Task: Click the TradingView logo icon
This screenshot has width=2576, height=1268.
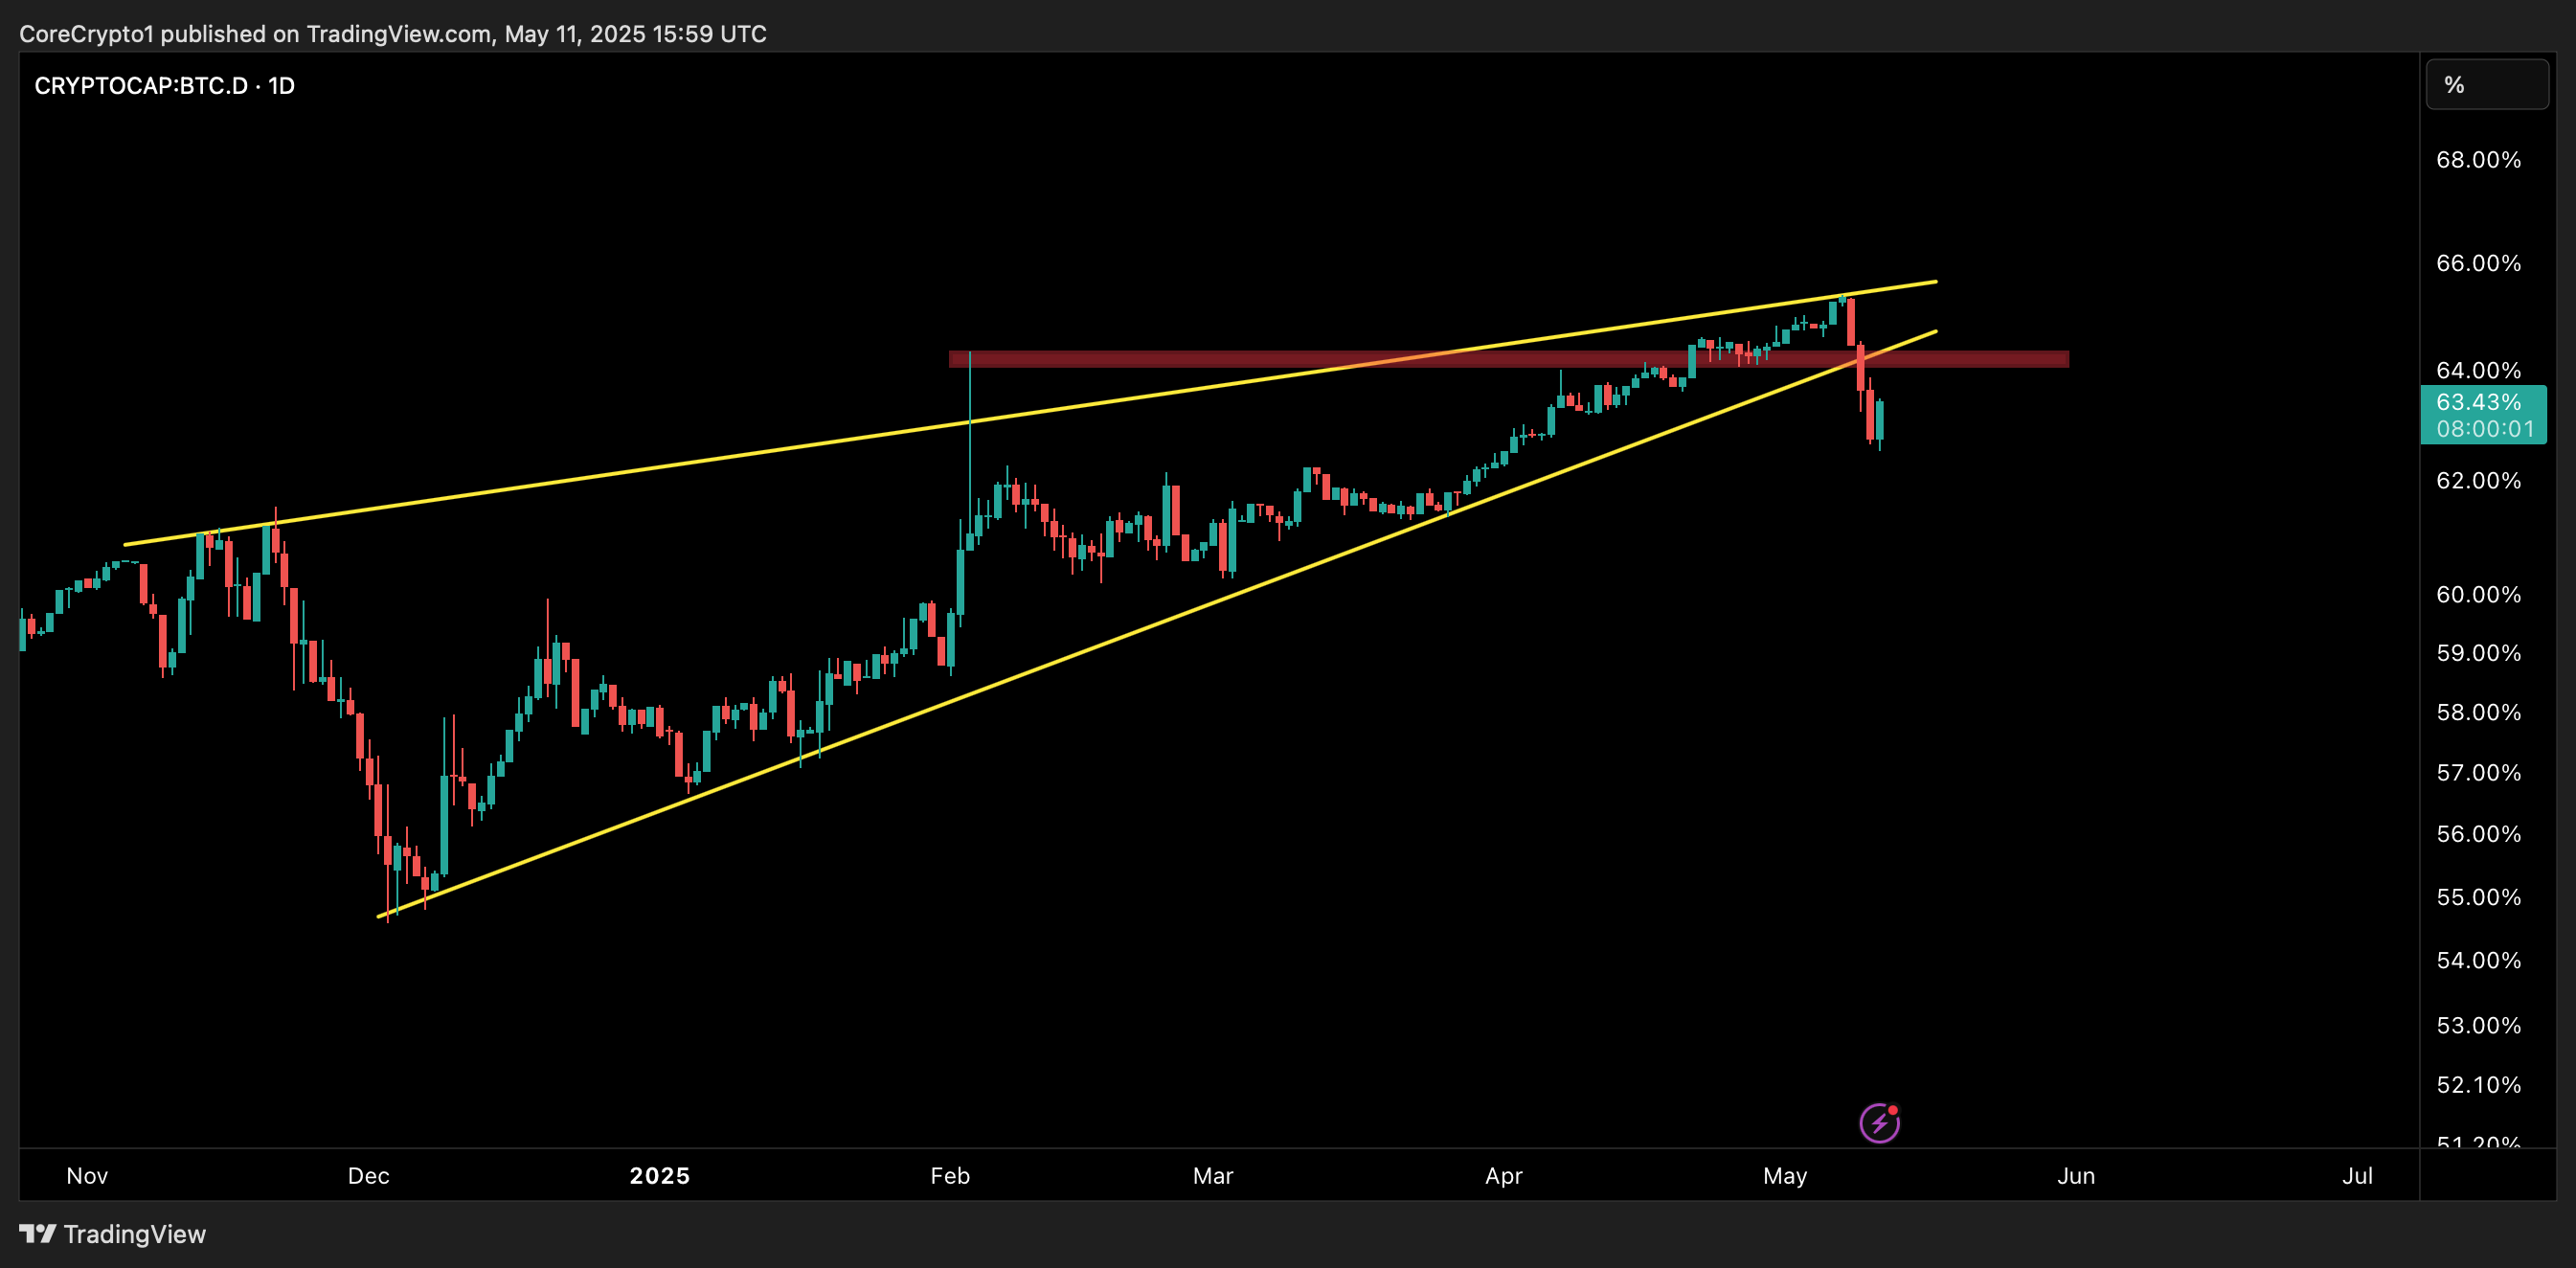Action: (38, 1233)
